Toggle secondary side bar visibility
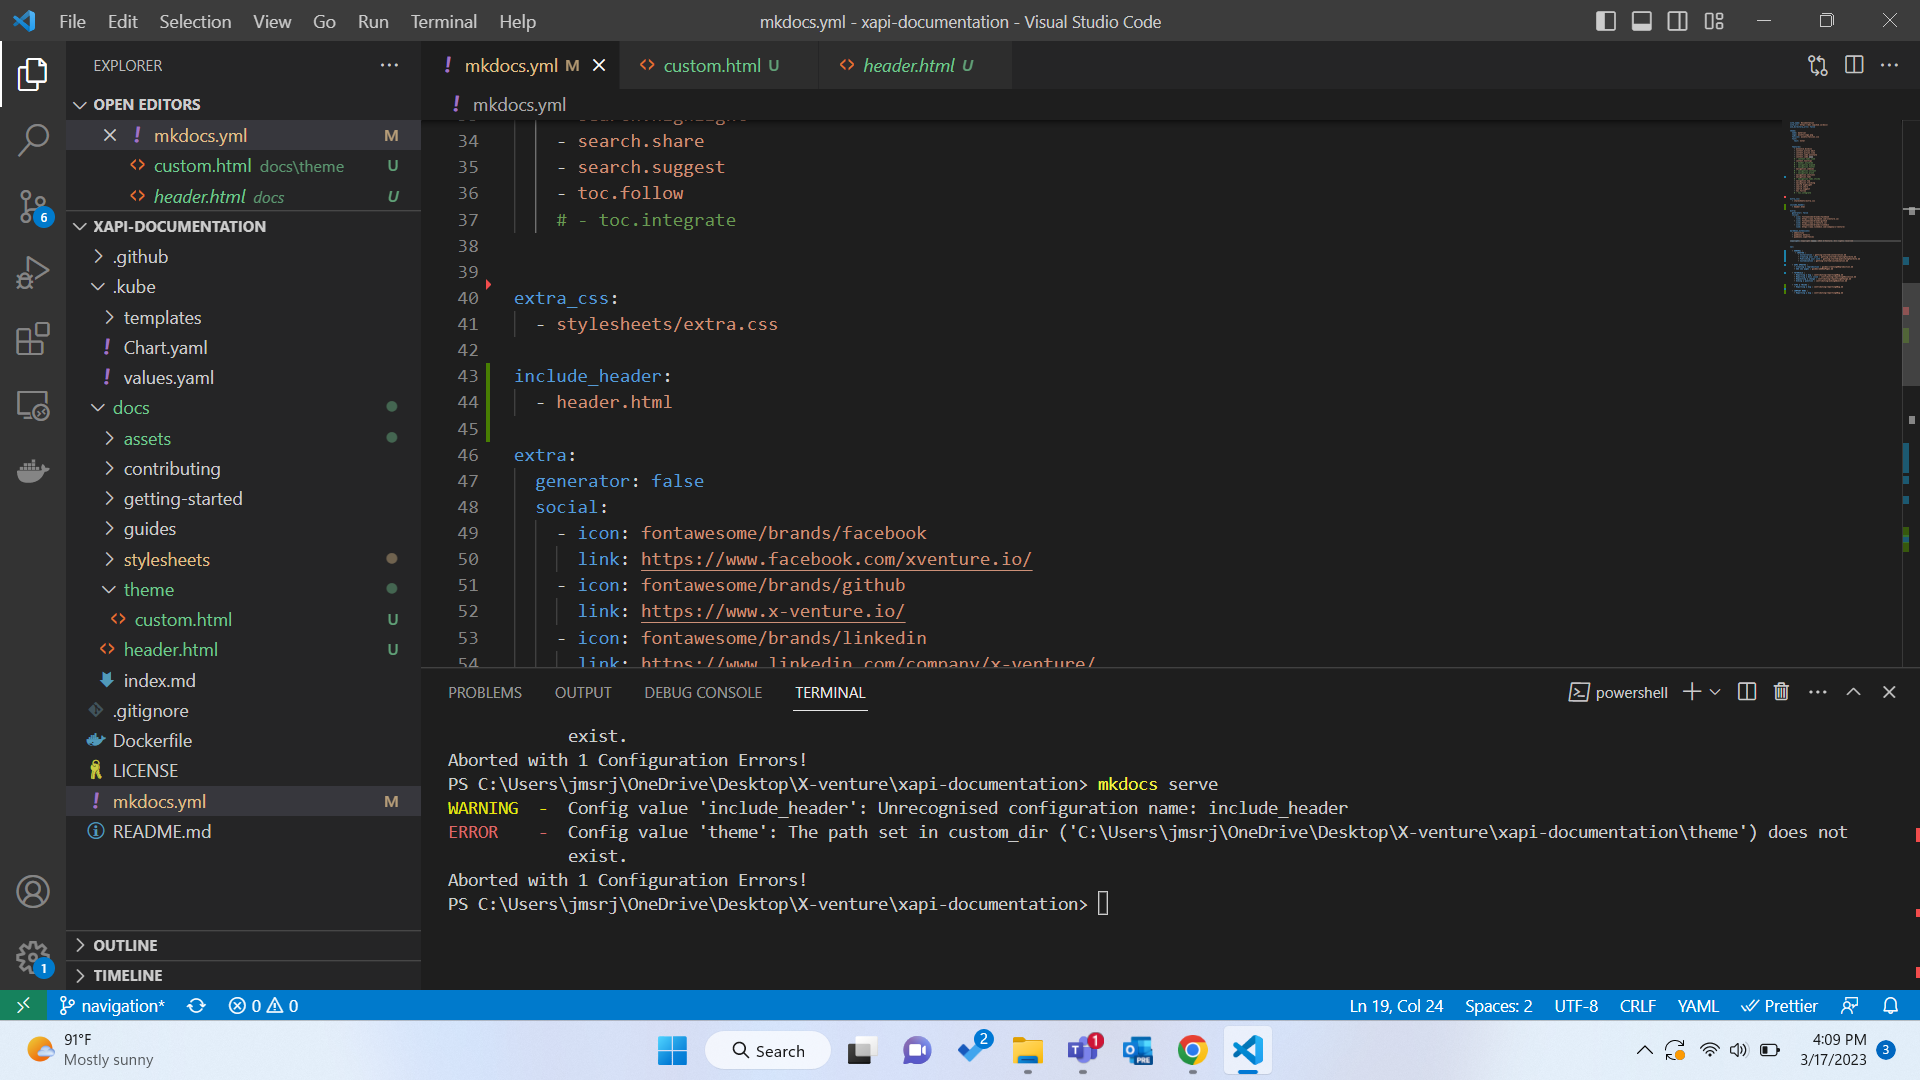This screenshot has width=1920, height=1080. click(x=1678, y=21)
